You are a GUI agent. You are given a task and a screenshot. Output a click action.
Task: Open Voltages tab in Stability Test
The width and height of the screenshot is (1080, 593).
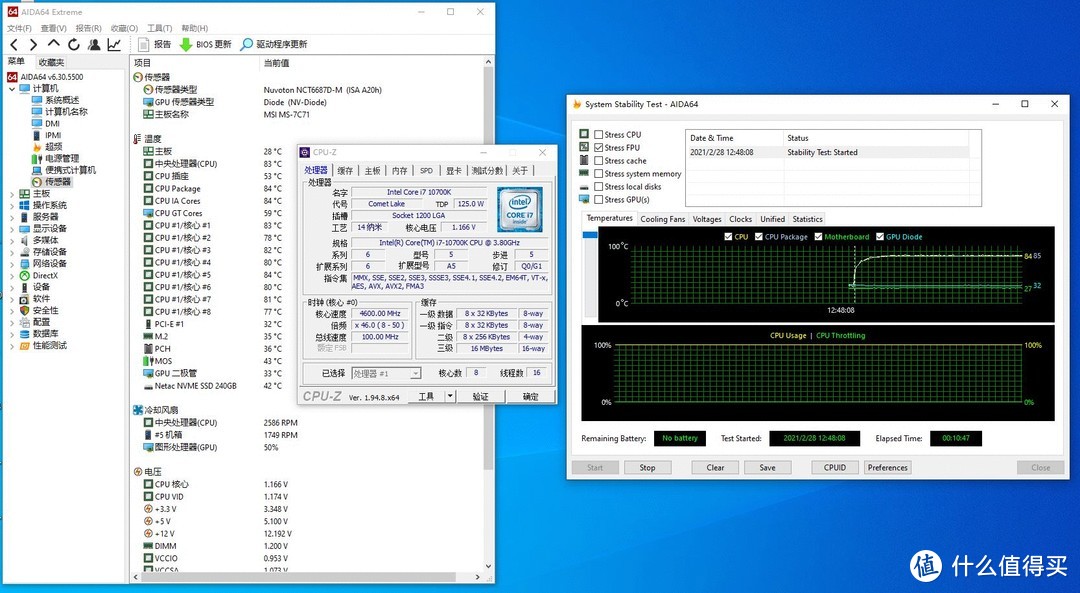coord(707,219)
